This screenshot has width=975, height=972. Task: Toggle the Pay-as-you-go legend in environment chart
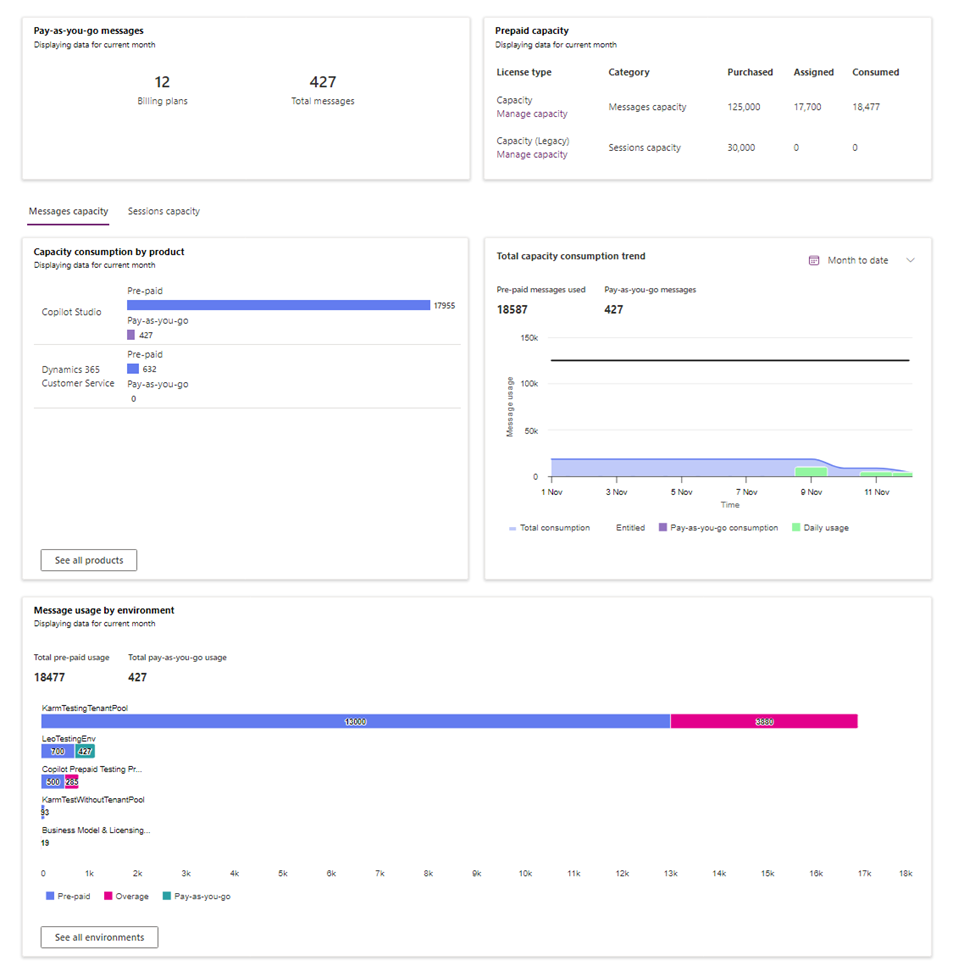point(196,896)
